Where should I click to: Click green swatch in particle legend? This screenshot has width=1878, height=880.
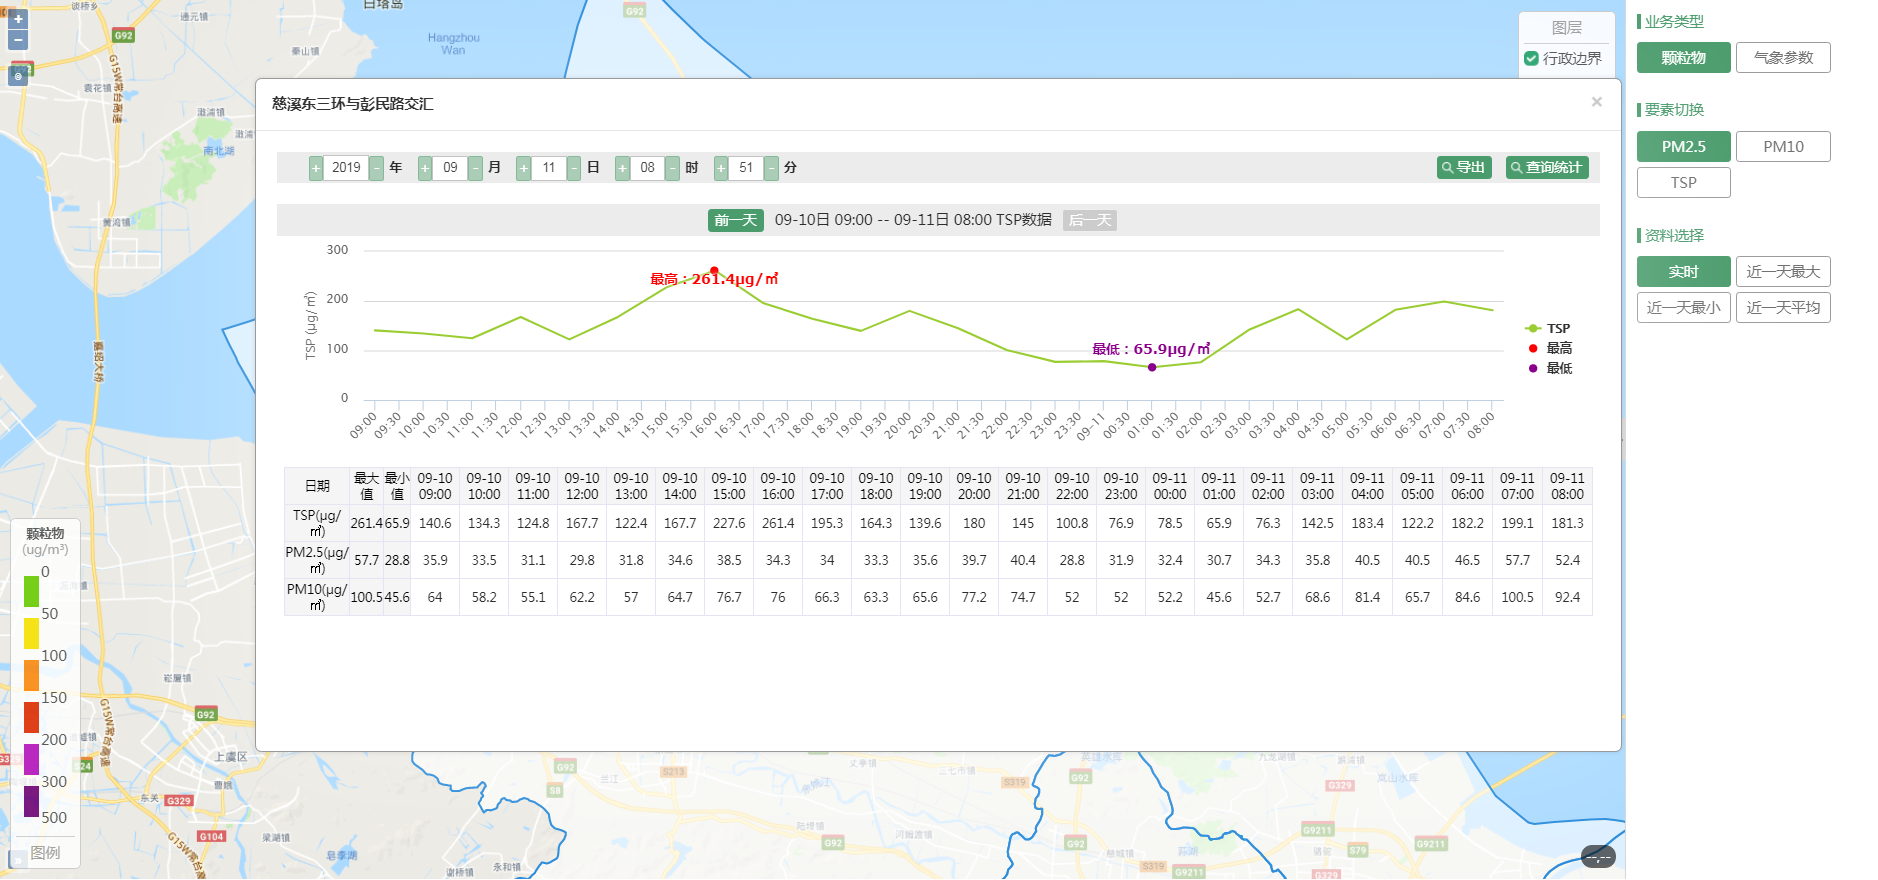(x=31, y=591)
